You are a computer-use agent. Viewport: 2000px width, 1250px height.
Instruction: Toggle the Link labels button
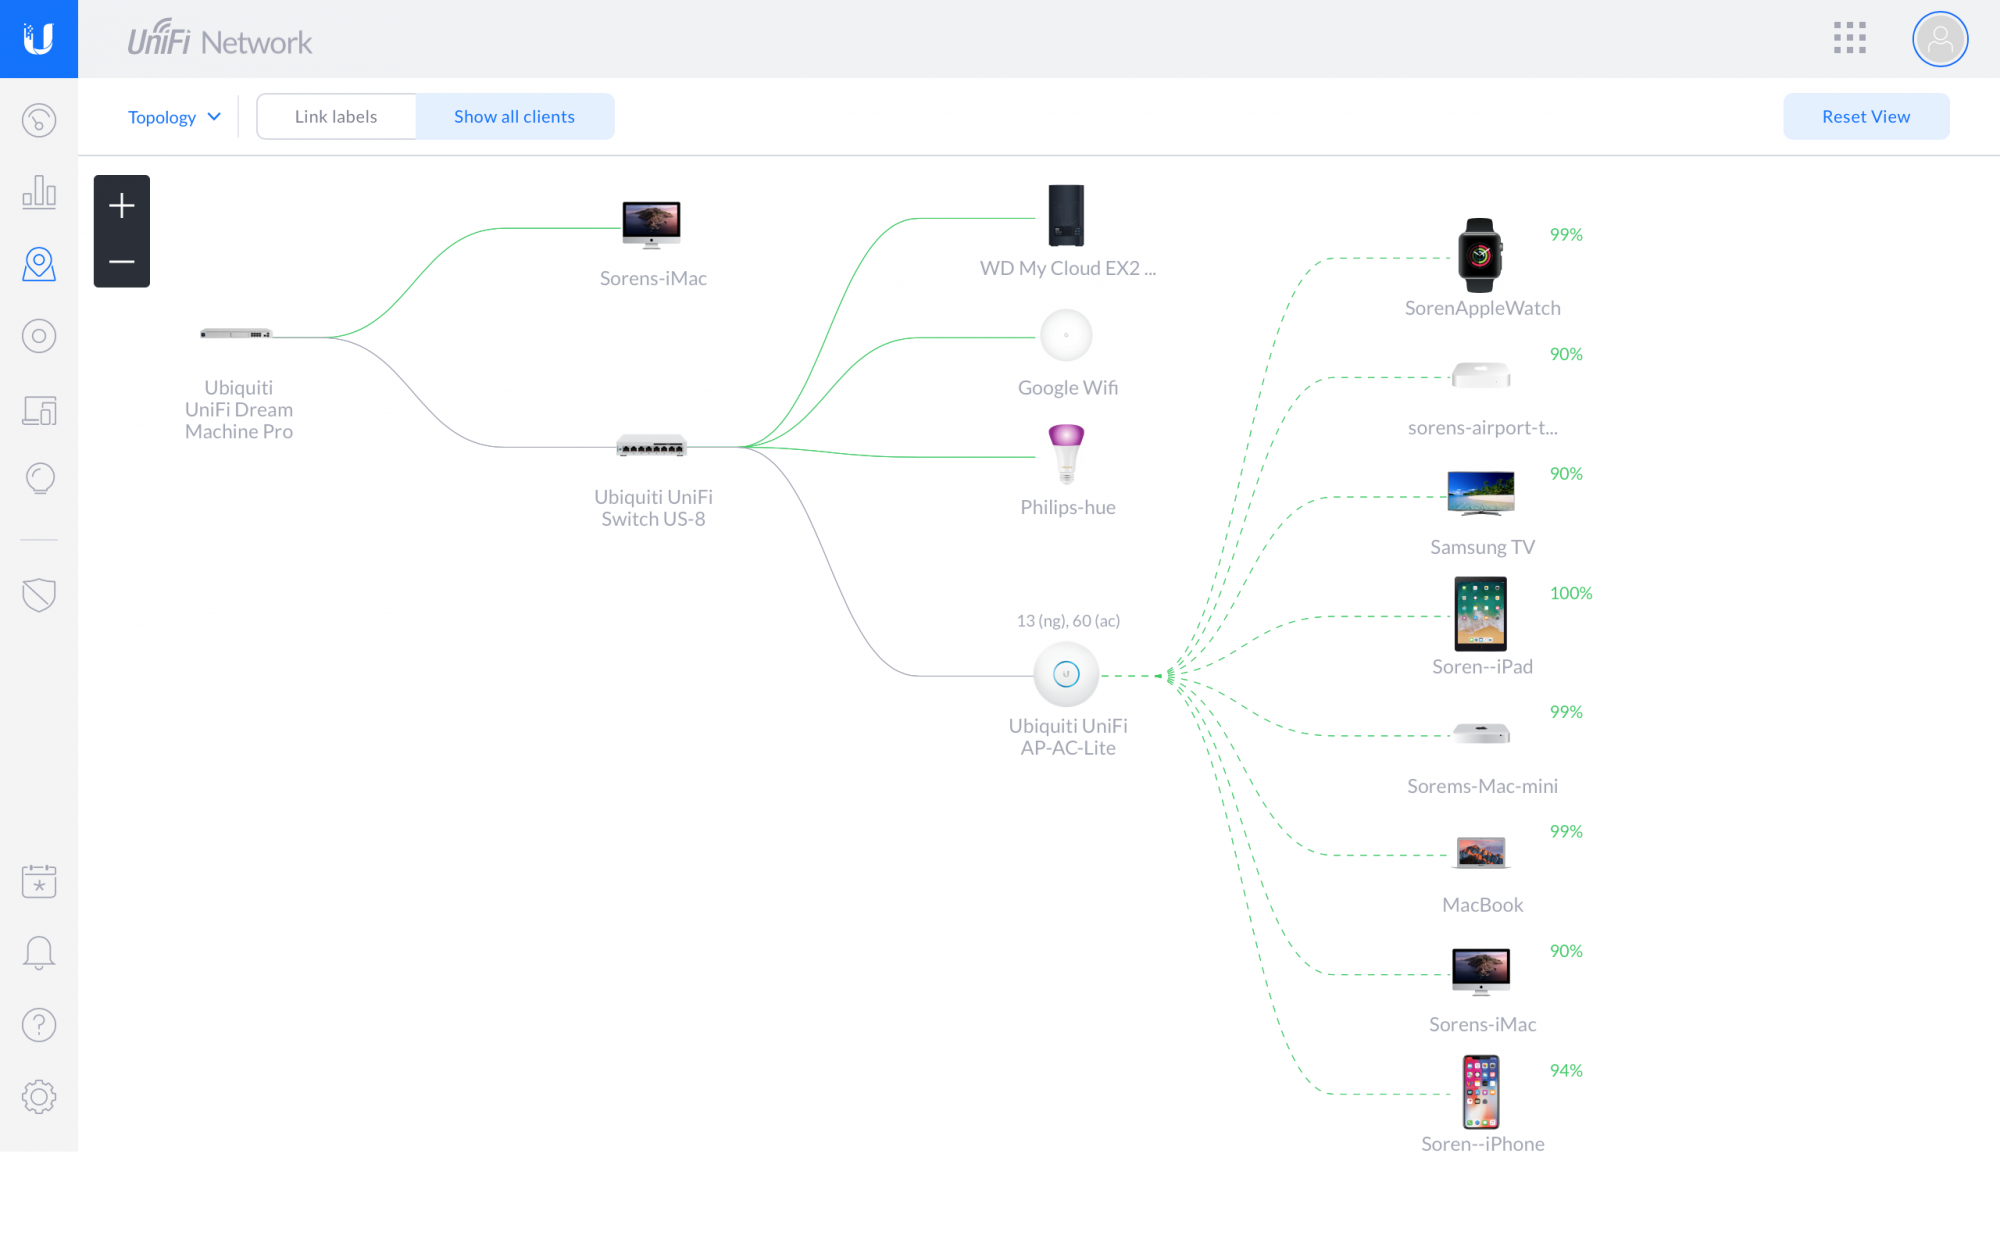(337, 115)
